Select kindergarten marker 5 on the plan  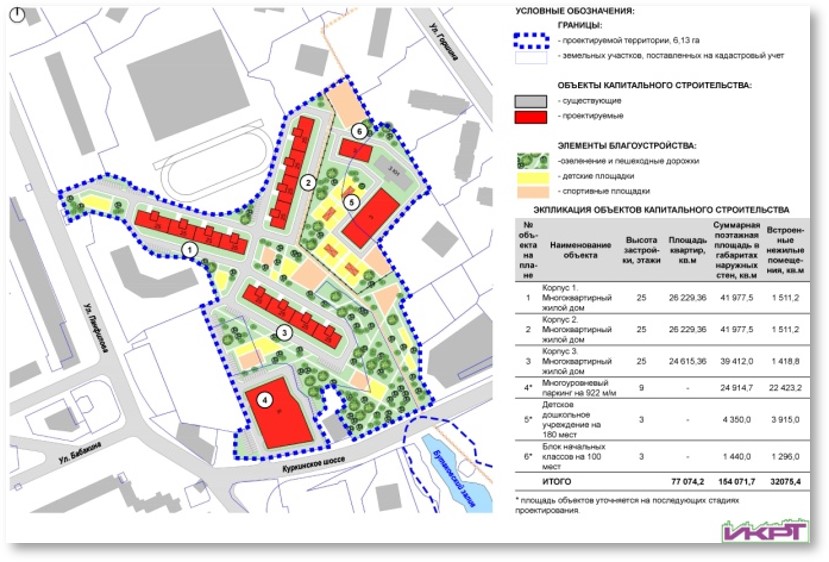coord(351,202)
